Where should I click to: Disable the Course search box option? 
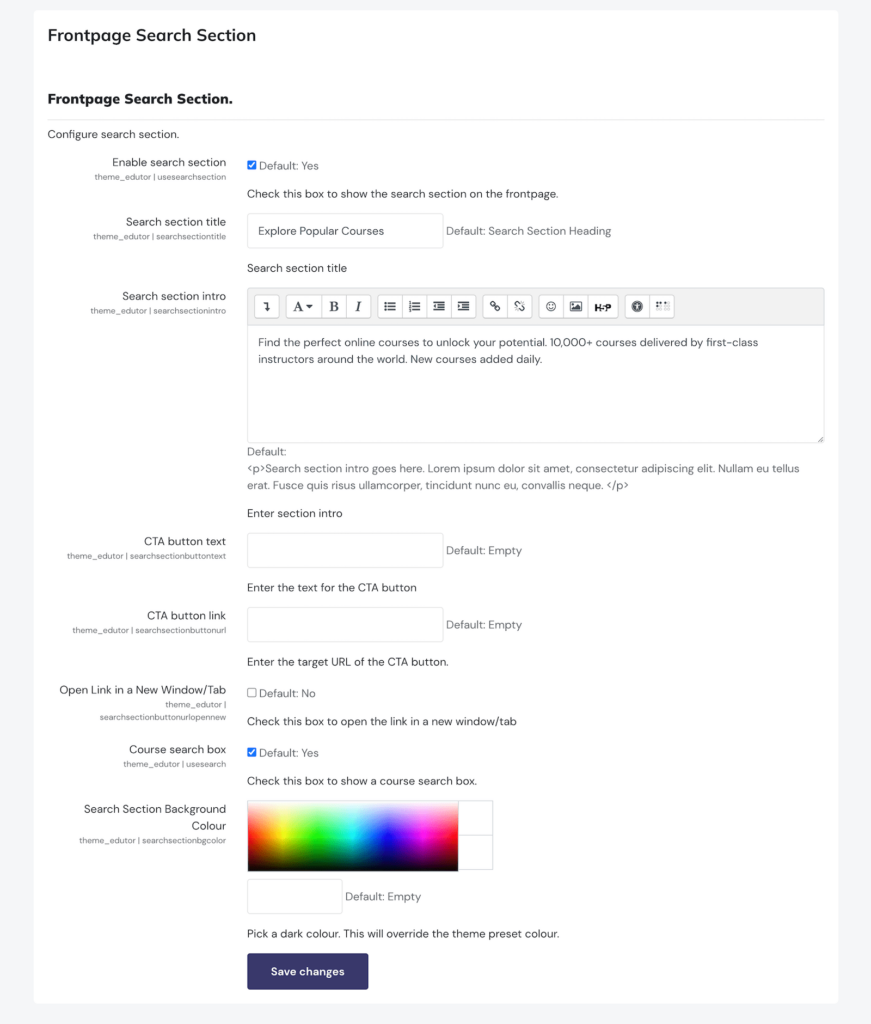[251, 752]
